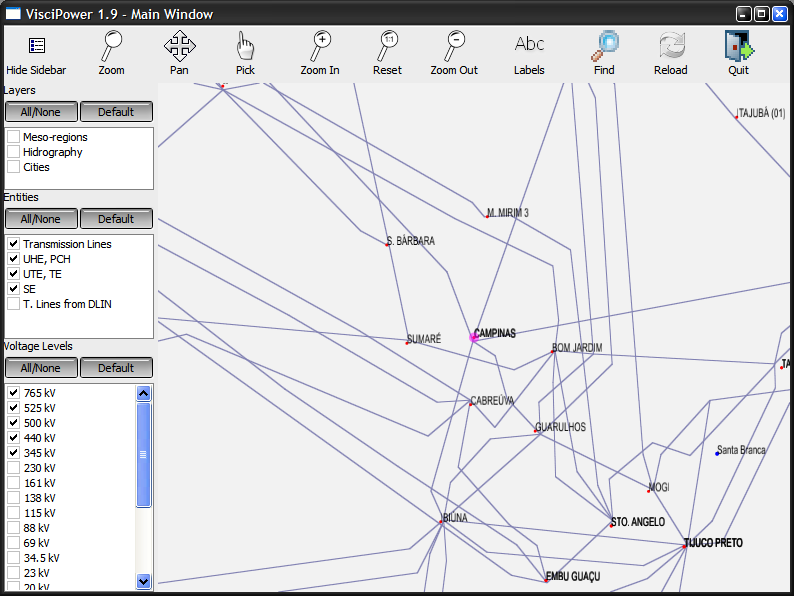This screenshot has height=596, width=794.
Task: Check 138 kV voltage level
Action: click(14, 498)
